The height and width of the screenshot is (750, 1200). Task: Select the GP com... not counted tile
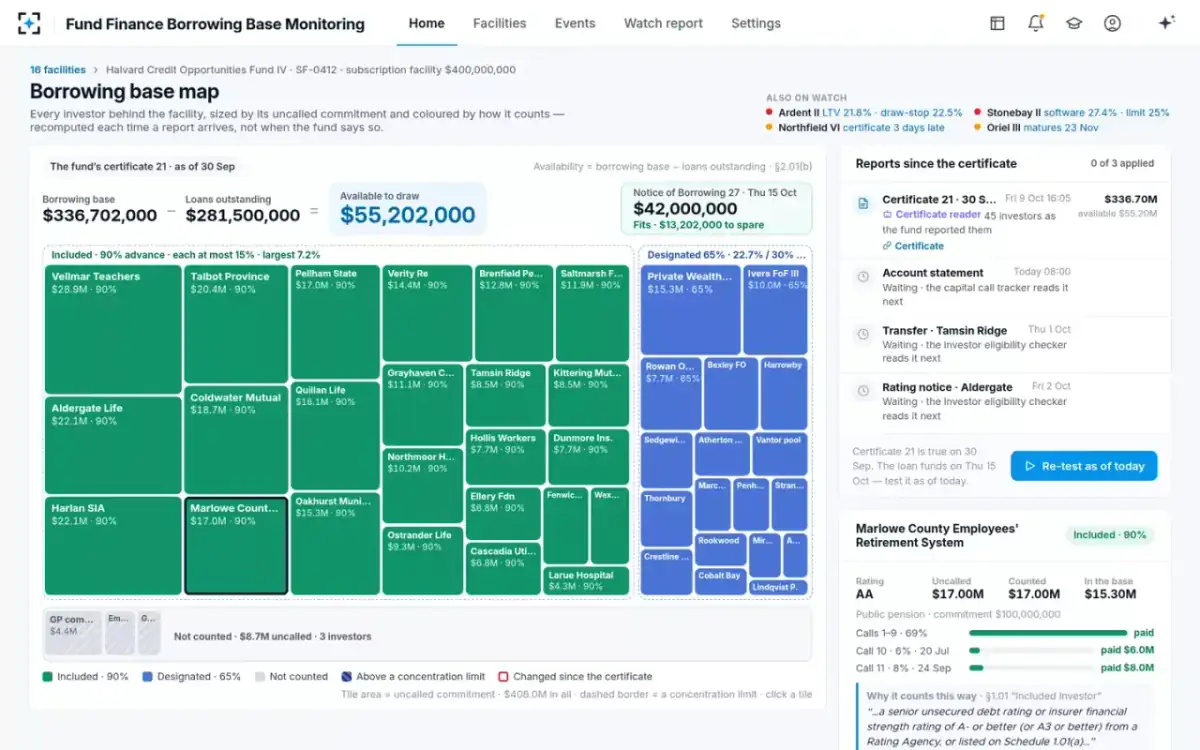pos(74,633)
